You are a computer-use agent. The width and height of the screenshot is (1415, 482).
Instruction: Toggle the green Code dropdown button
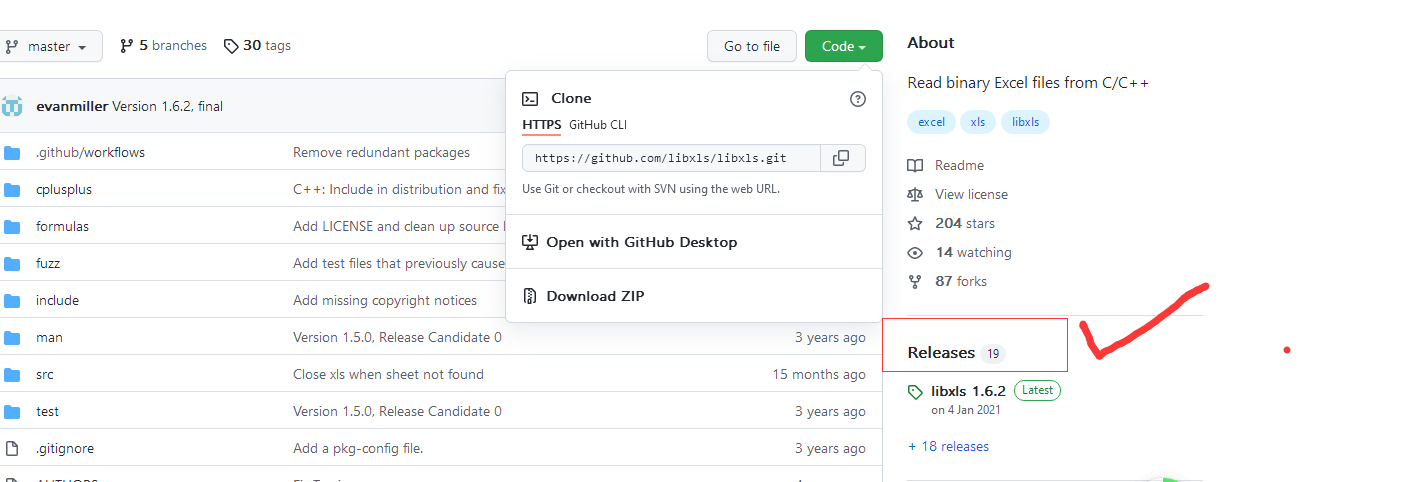[x=843, y=46]
